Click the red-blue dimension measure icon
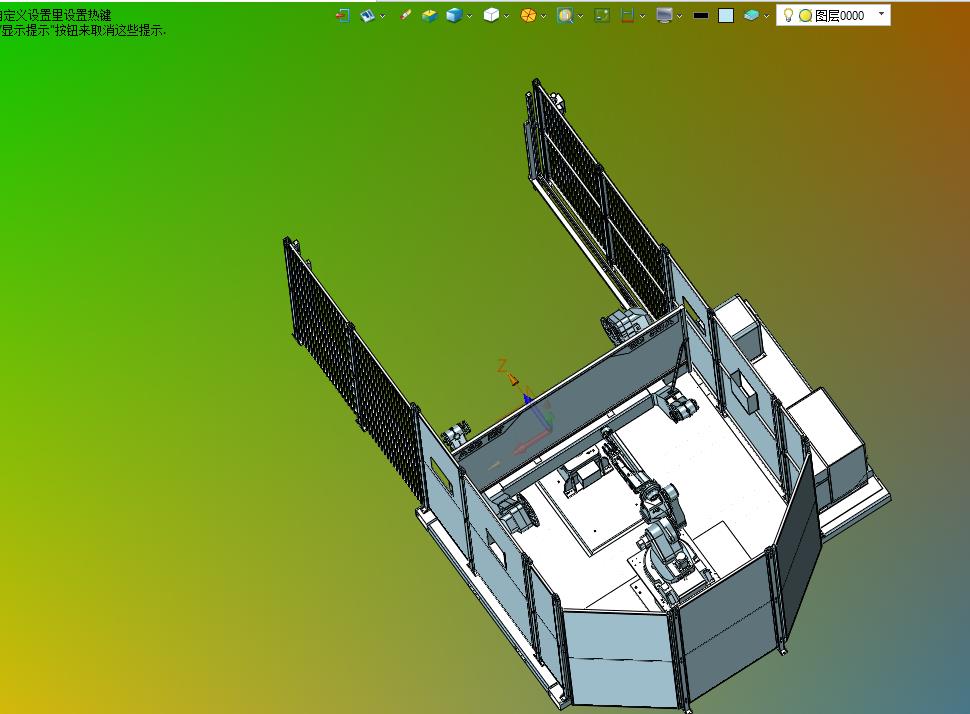Image resolution: width=970 pixels, height=714 pixels. click(627, 15)
